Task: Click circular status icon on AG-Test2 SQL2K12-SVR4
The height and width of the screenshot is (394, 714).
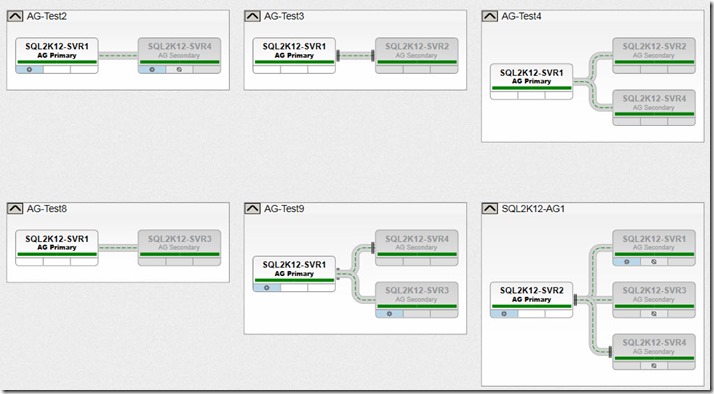Action: coord(179,70)
